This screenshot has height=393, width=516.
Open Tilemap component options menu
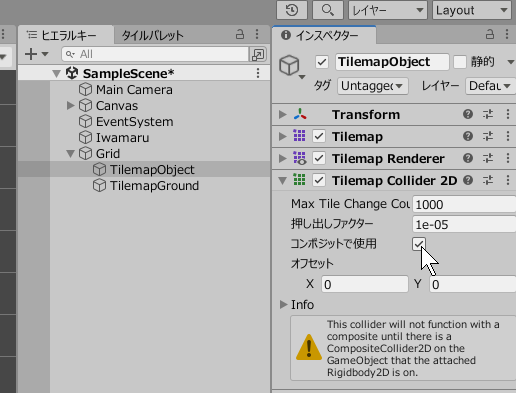(508, 136)
